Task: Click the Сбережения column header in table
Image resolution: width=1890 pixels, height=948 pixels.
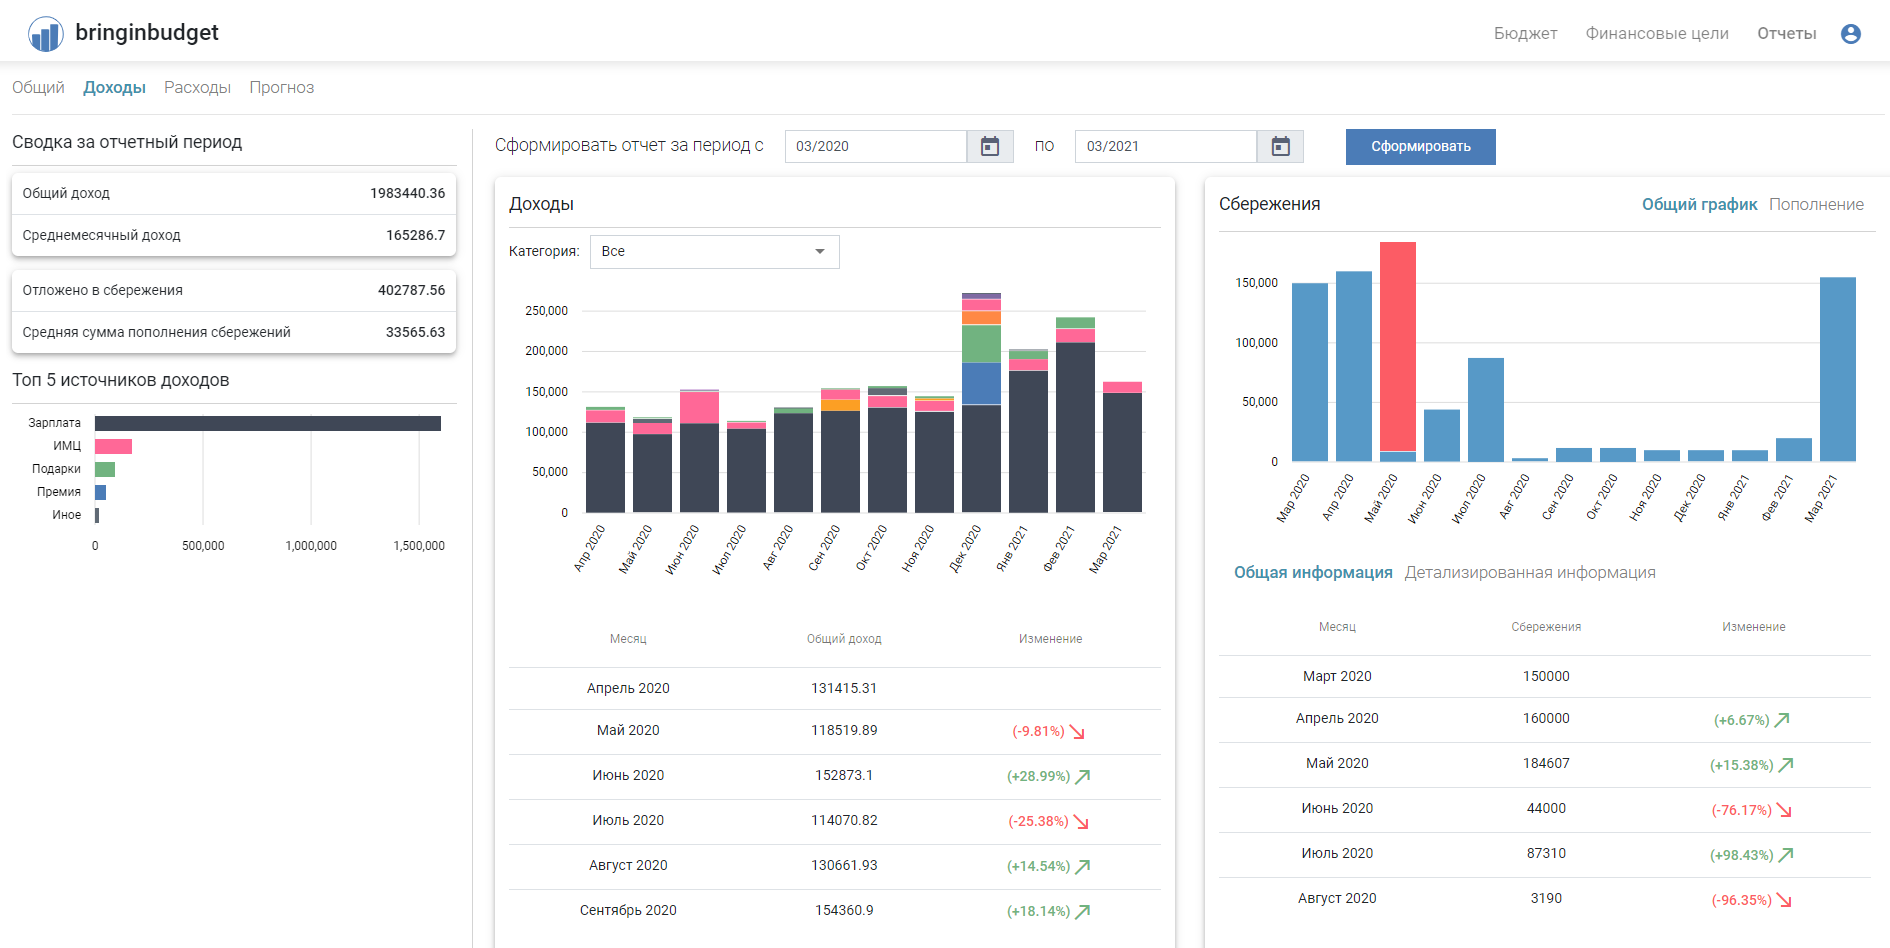Action: click(x=1546, y=627)
